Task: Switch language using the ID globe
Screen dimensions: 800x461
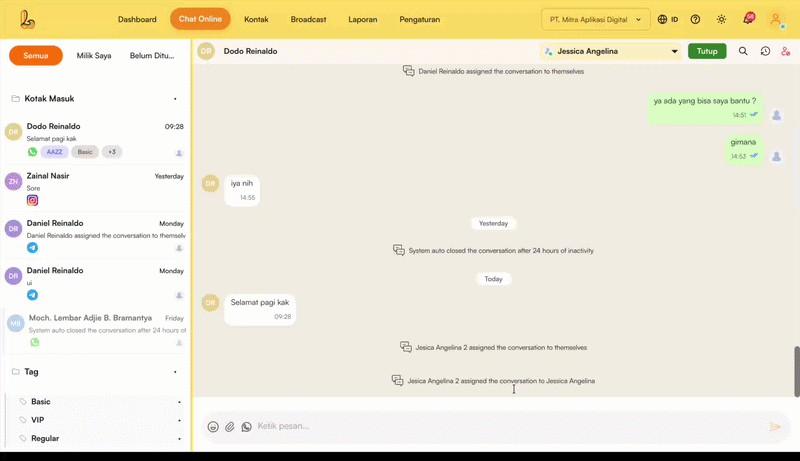Action: coord(668,19)
